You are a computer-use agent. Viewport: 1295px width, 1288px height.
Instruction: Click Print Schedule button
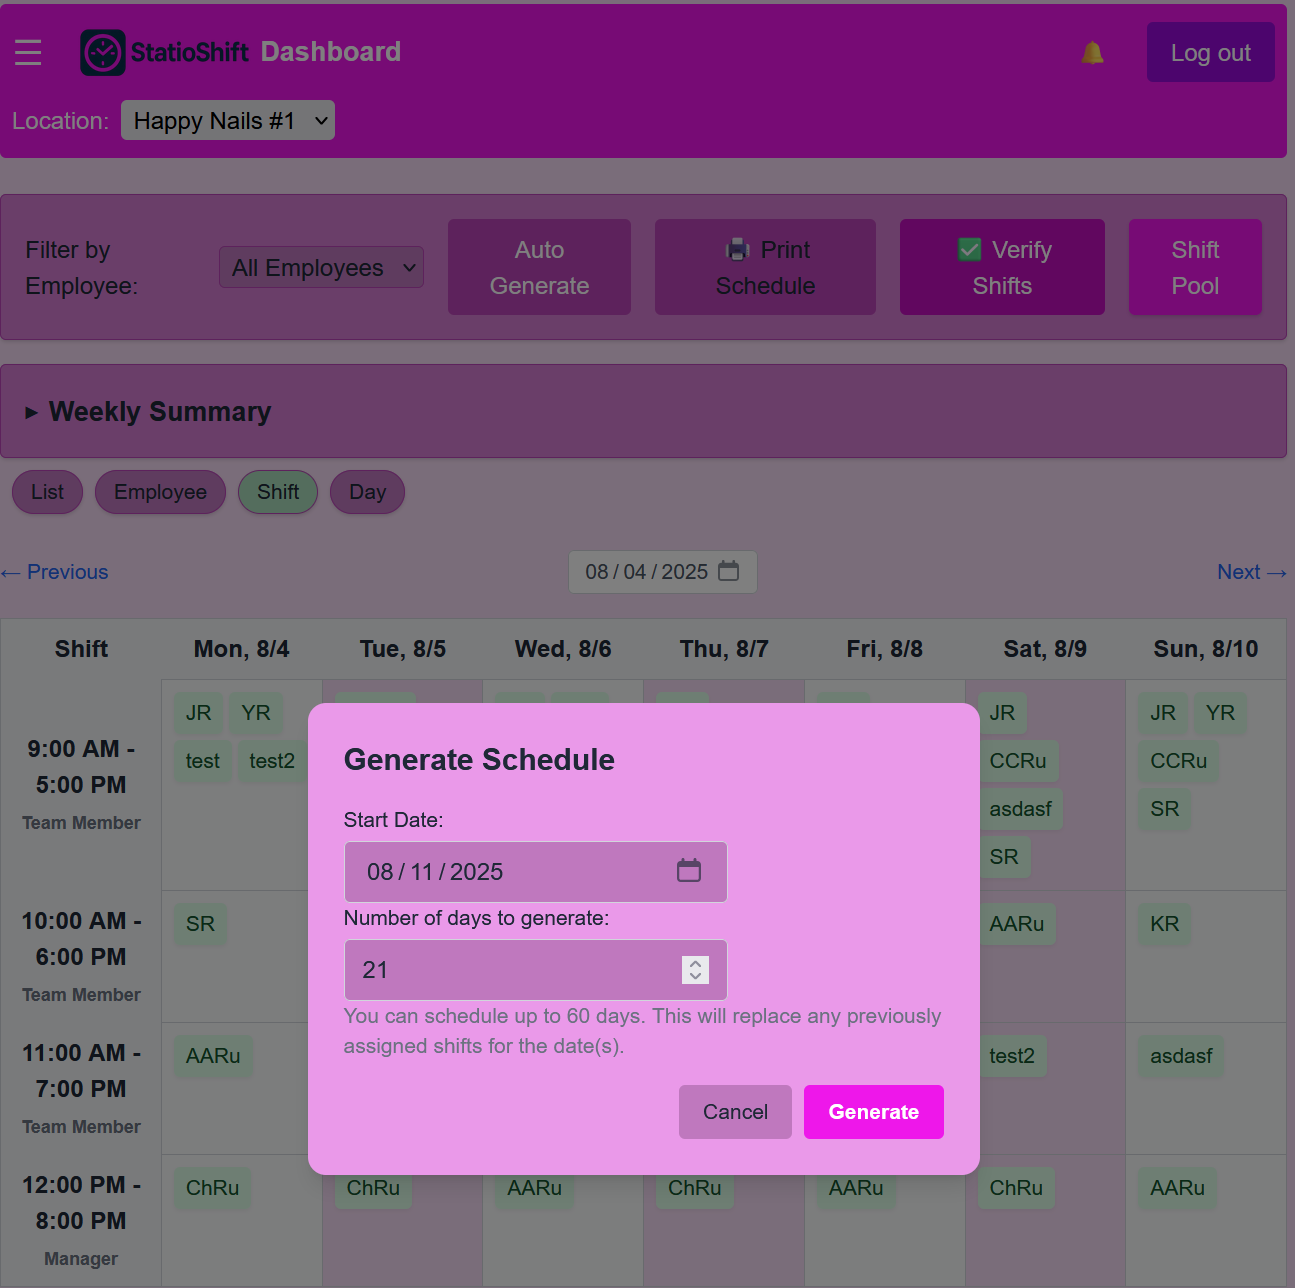click(765, 267)
